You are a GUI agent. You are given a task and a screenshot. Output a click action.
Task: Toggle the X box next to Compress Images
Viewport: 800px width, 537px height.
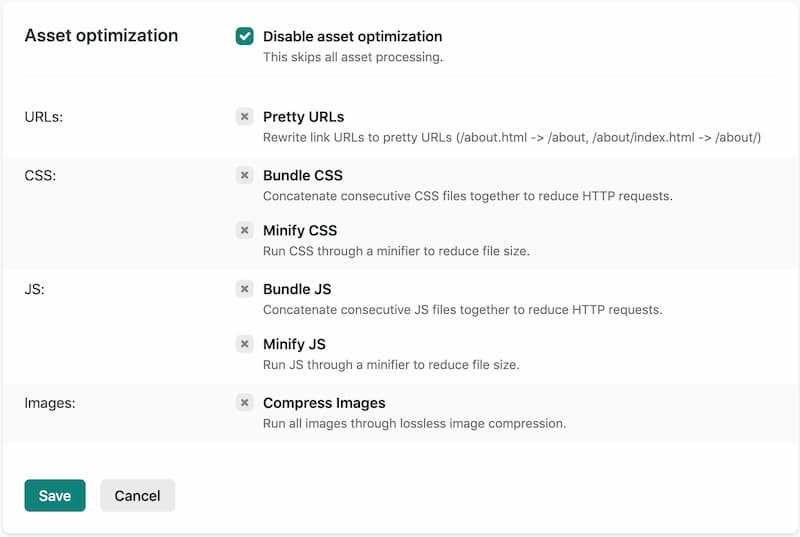[x=245, y=403]
